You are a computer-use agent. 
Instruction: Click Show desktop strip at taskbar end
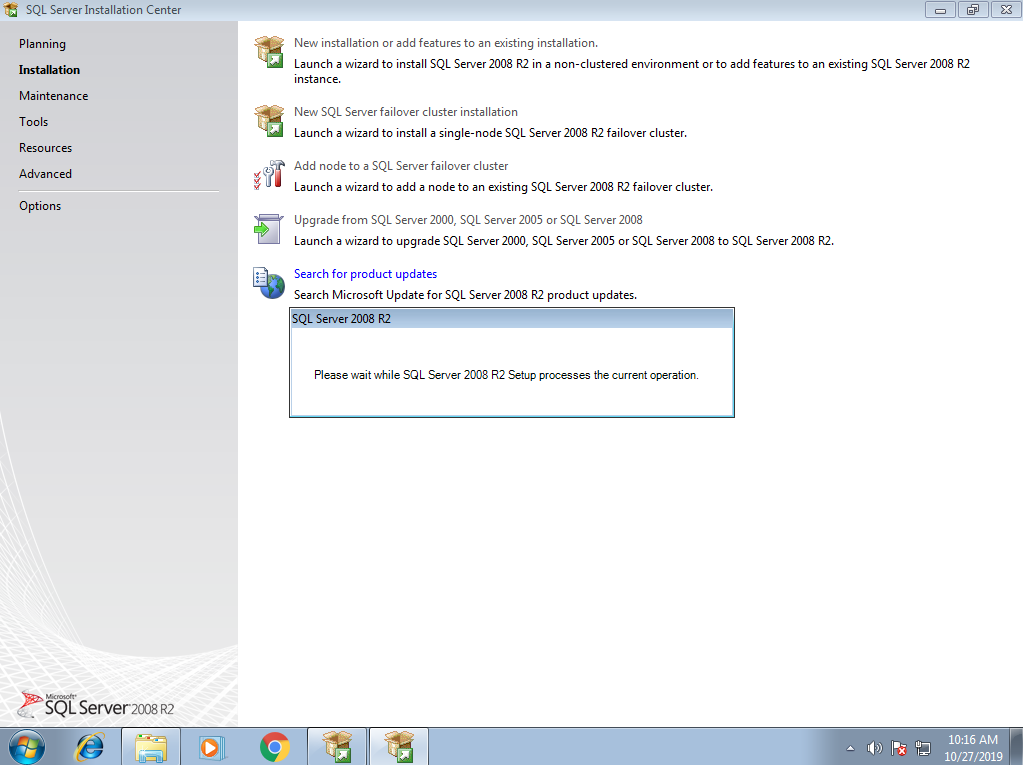point(1018,747)
